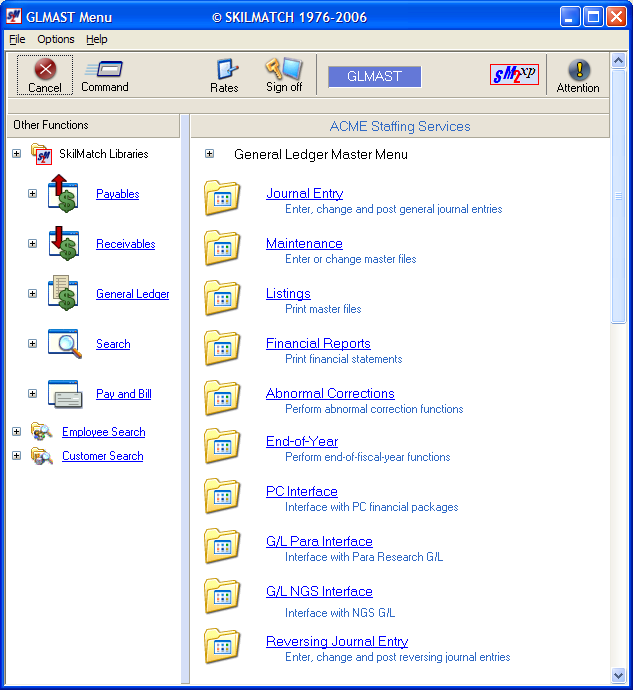
Task: Click the scrollbar down arrow
Action: (x=618, y=675)
